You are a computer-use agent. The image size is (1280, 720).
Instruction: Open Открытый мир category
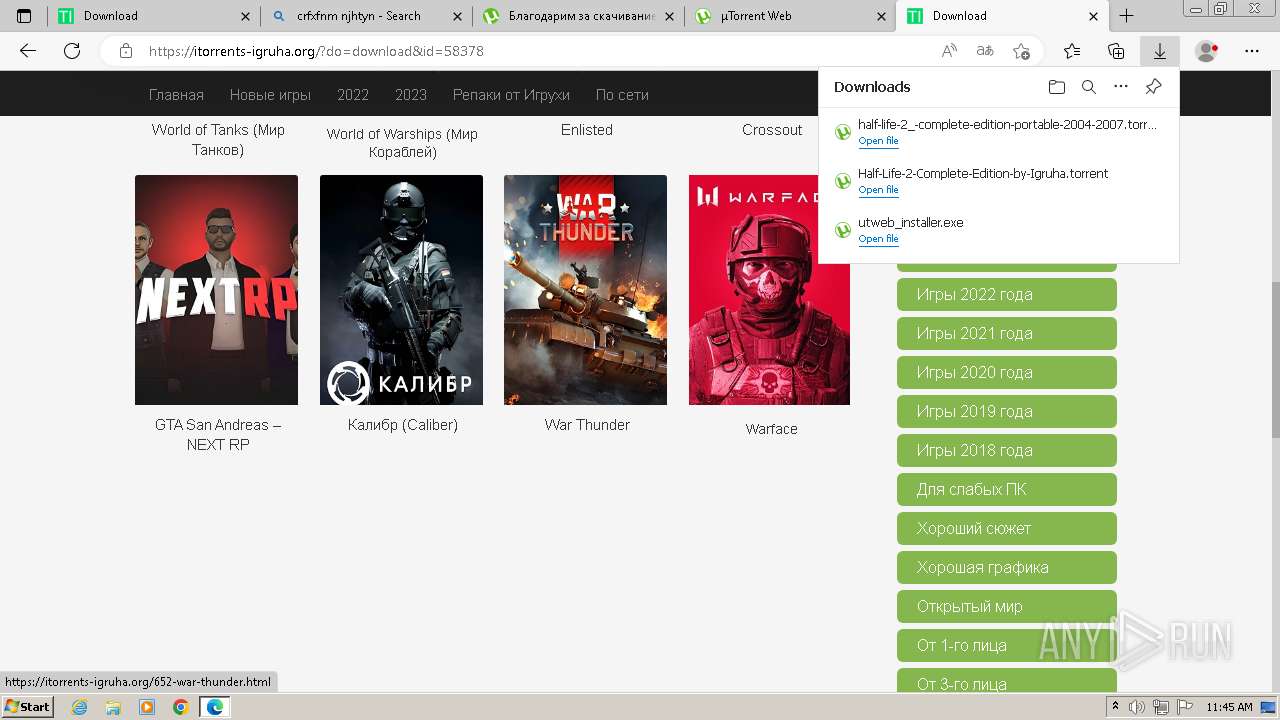point(1006,606)
